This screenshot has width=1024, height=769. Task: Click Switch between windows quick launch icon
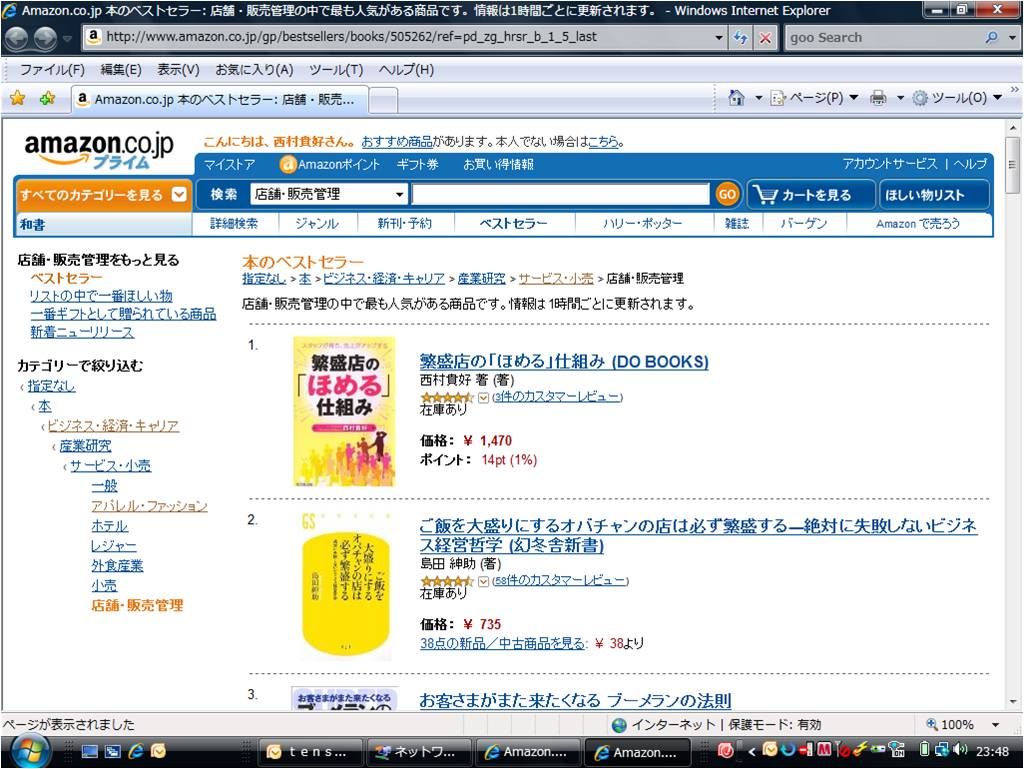pyautogui.click(x=112, y=751)
